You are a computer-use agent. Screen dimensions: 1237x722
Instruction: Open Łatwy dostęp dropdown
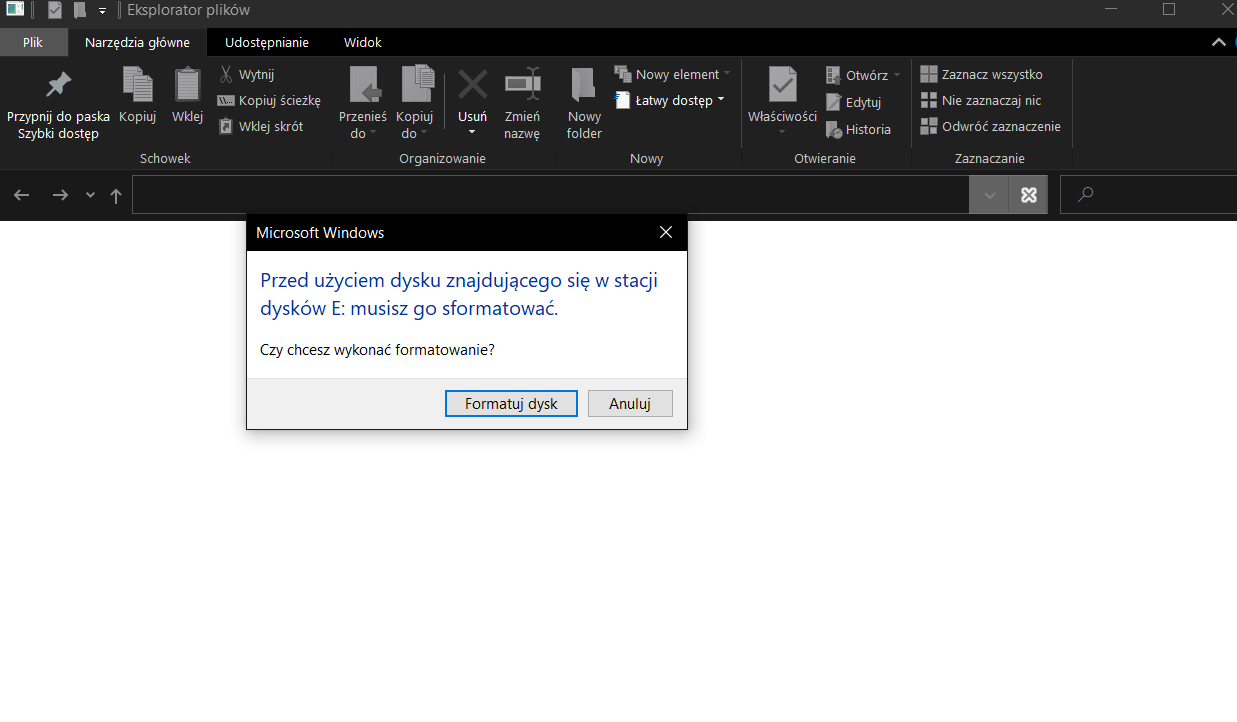click(669, 100)
